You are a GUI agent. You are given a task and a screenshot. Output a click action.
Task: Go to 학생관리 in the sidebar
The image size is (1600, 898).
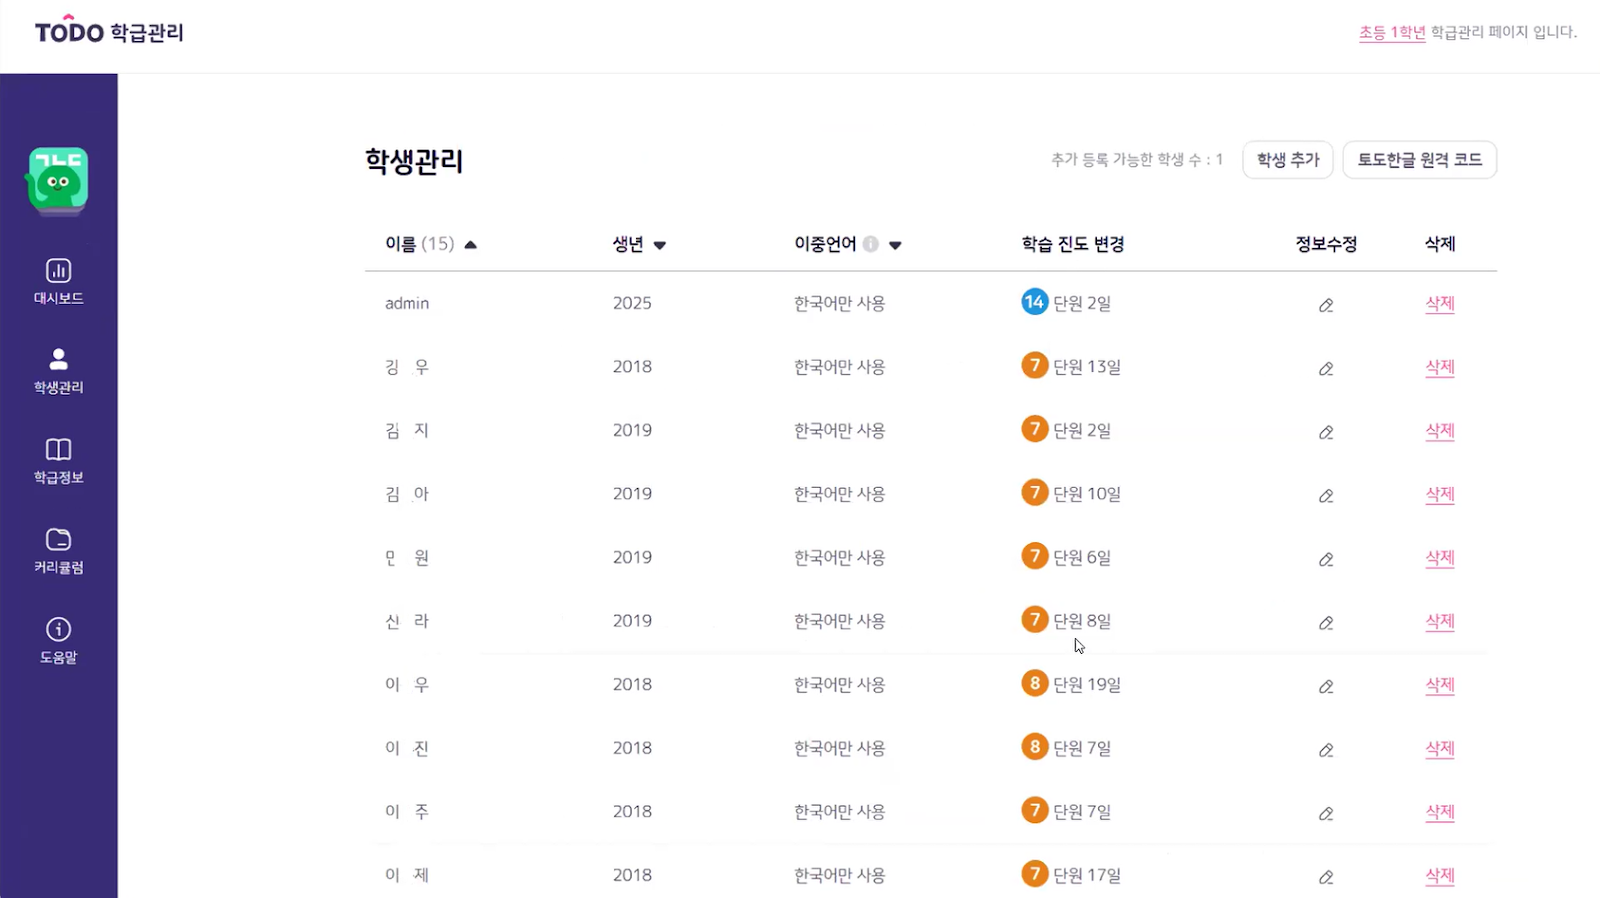pyautogui.click(x=58, y=370)
